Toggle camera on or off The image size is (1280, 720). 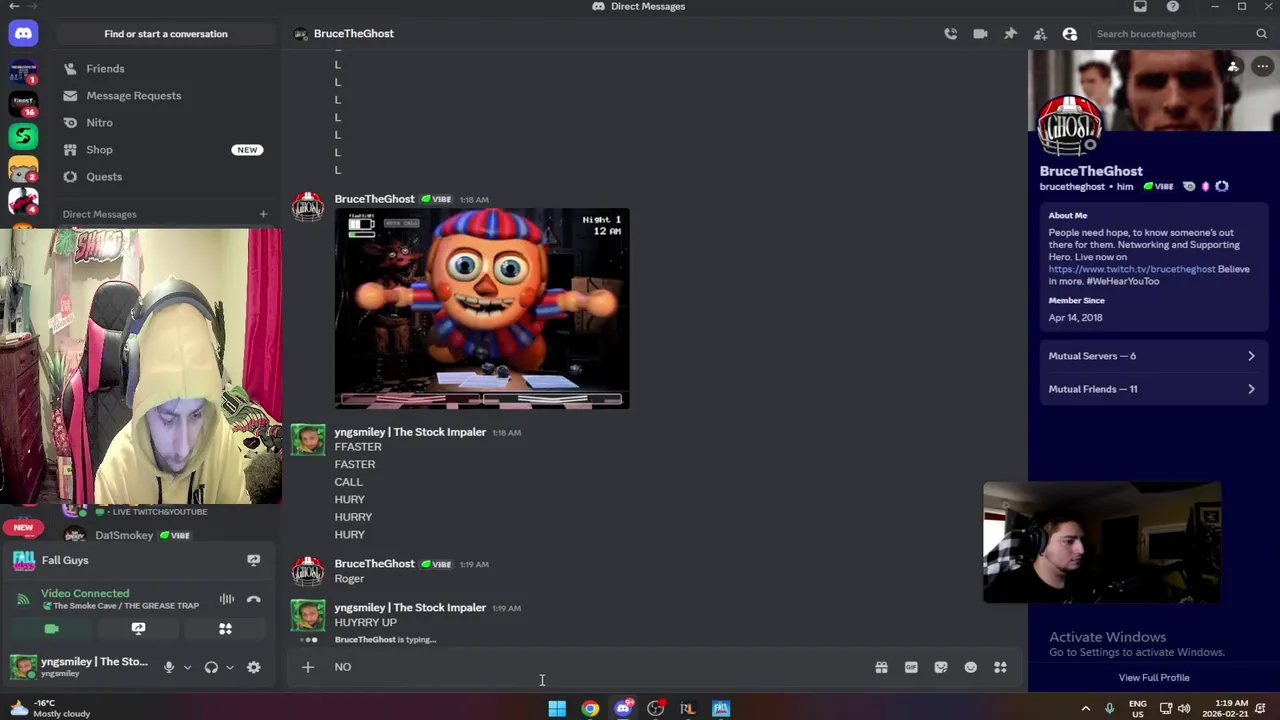pos(52,629)
